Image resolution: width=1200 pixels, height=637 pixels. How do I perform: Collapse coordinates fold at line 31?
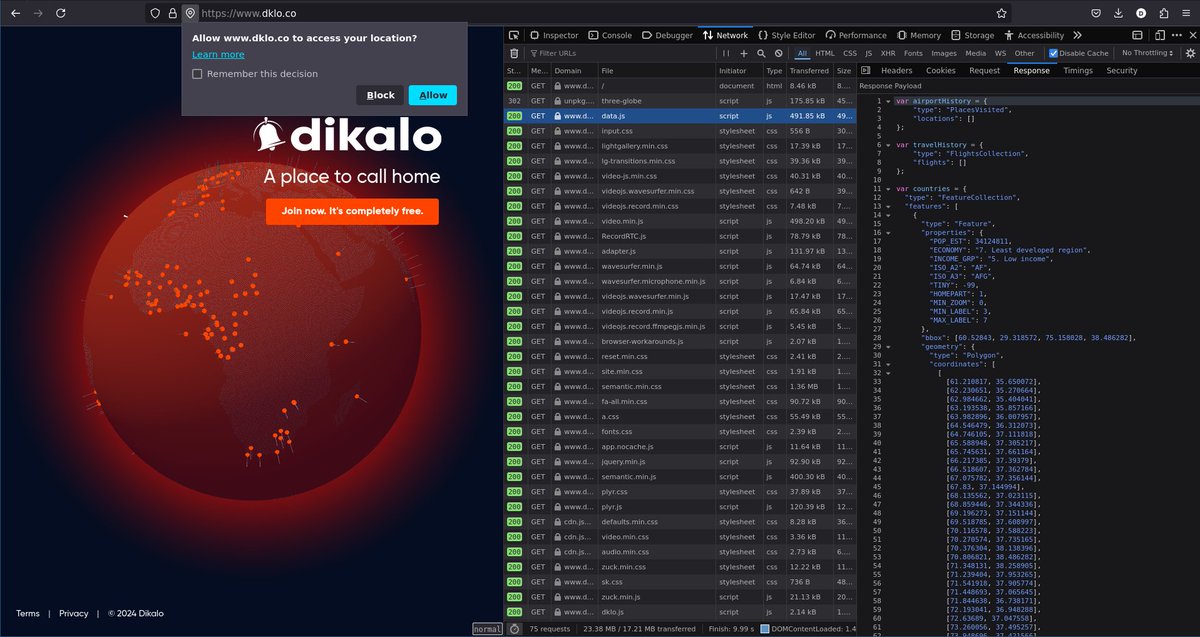click(x=888, y=363)
